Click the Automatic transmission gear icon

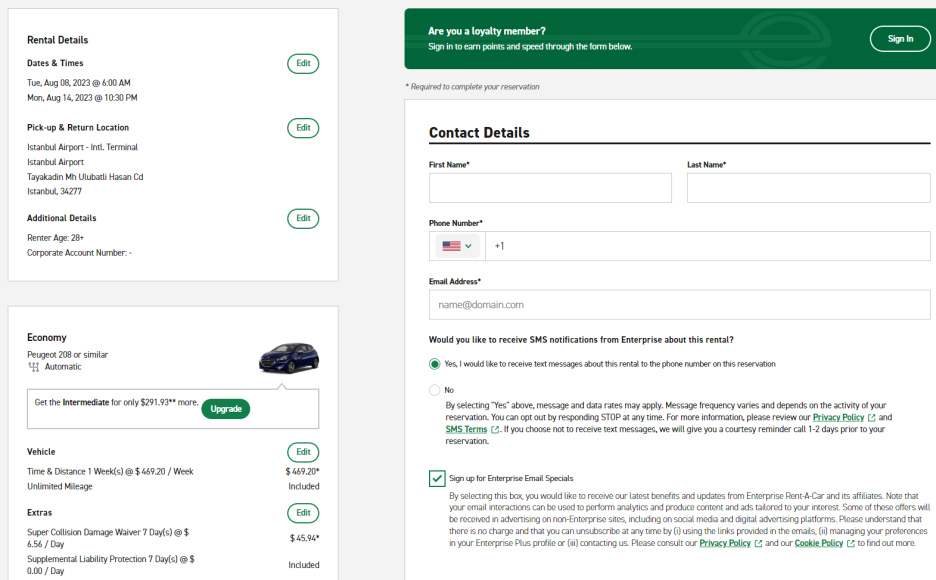pyautogui.click(x=34, y=366)
